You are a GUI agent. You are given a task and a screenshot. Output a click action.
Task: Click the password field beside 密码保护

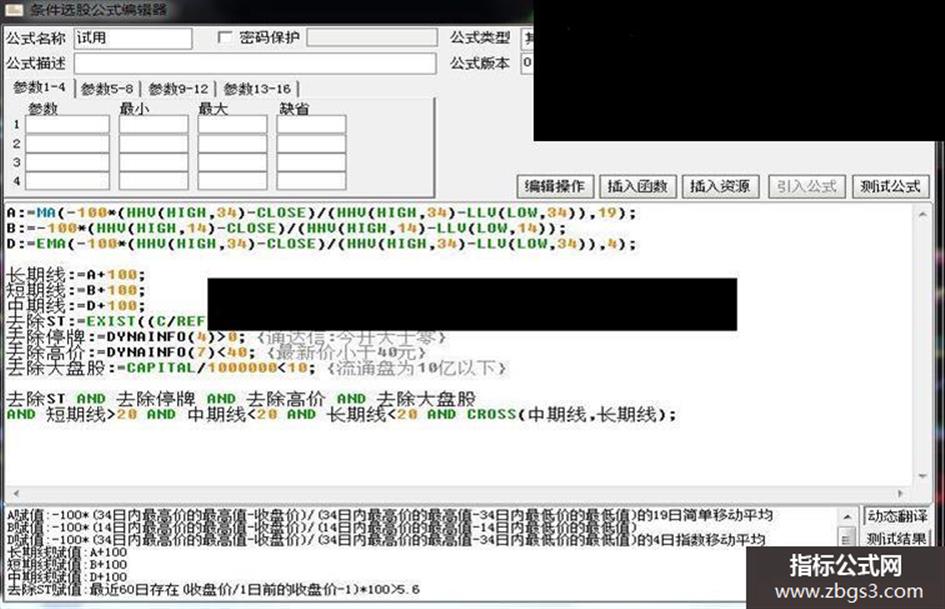[372, 37]
